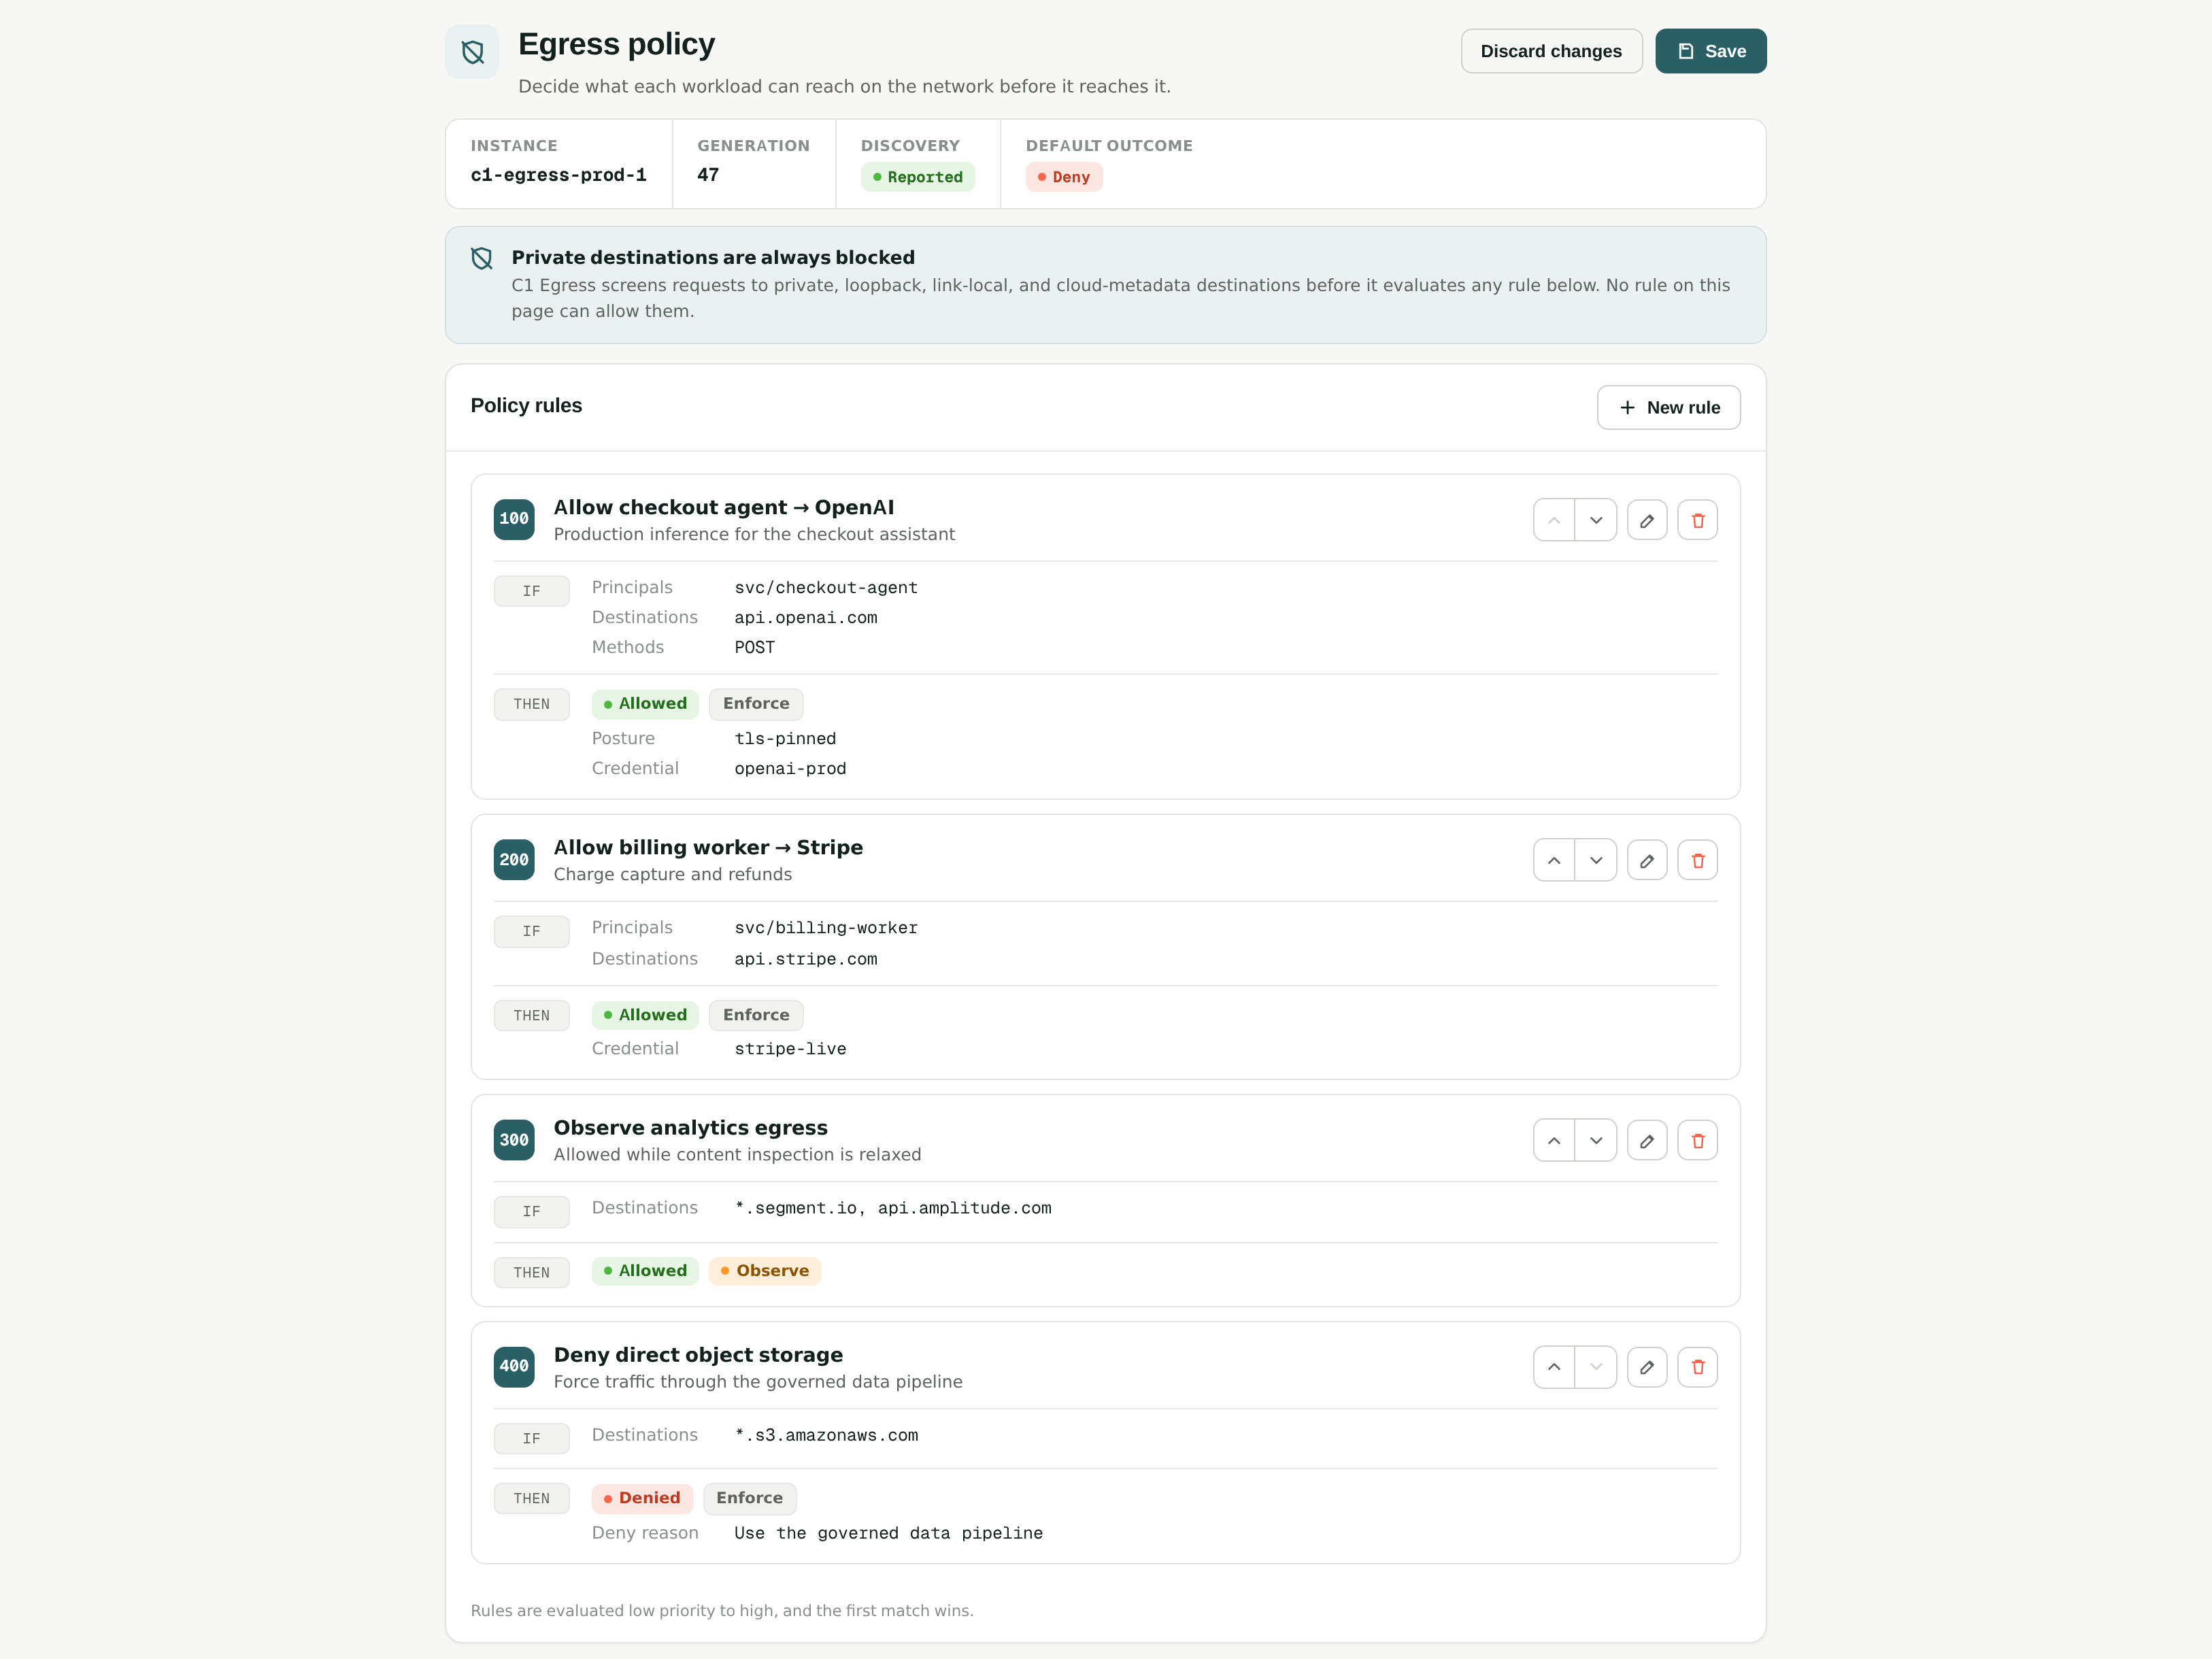Image resolution: width=2212 pixels, height=1659 pixels.
Task: Click the Policy rules heading
Action: tap(526, 405)
